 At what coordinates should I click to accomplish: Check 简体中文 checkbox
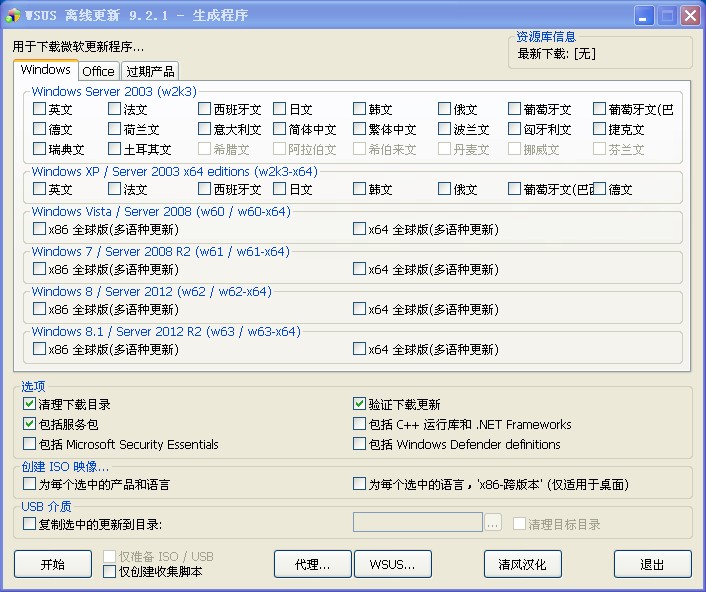pyautogui.click(x=280, y=129)
